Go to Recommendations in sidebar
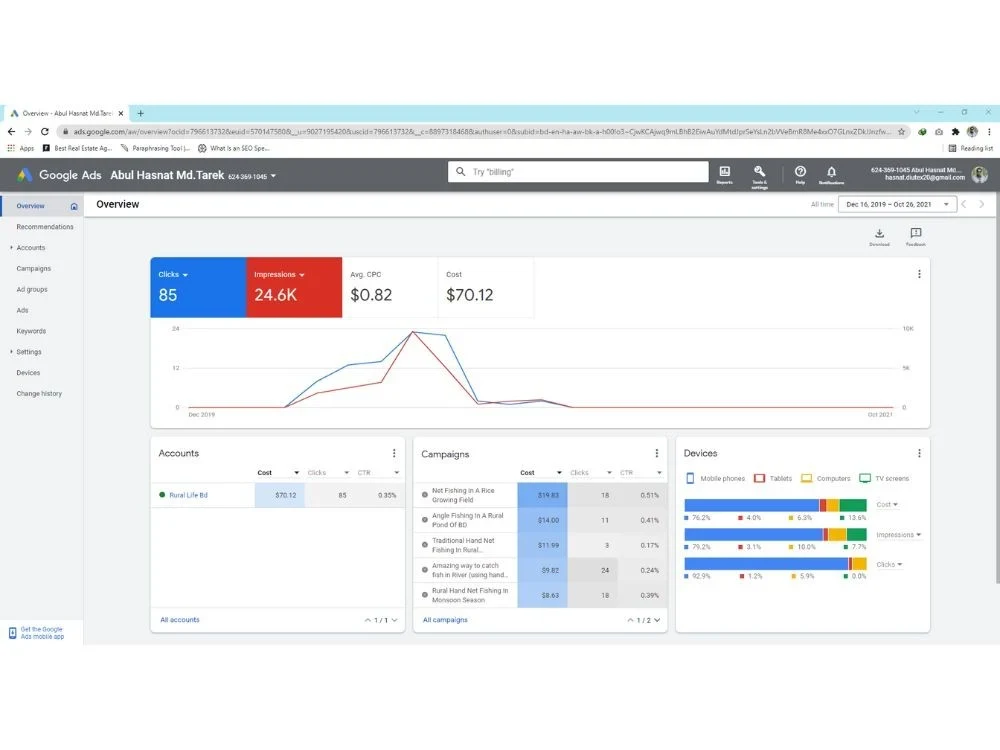 tap(45, 226)
